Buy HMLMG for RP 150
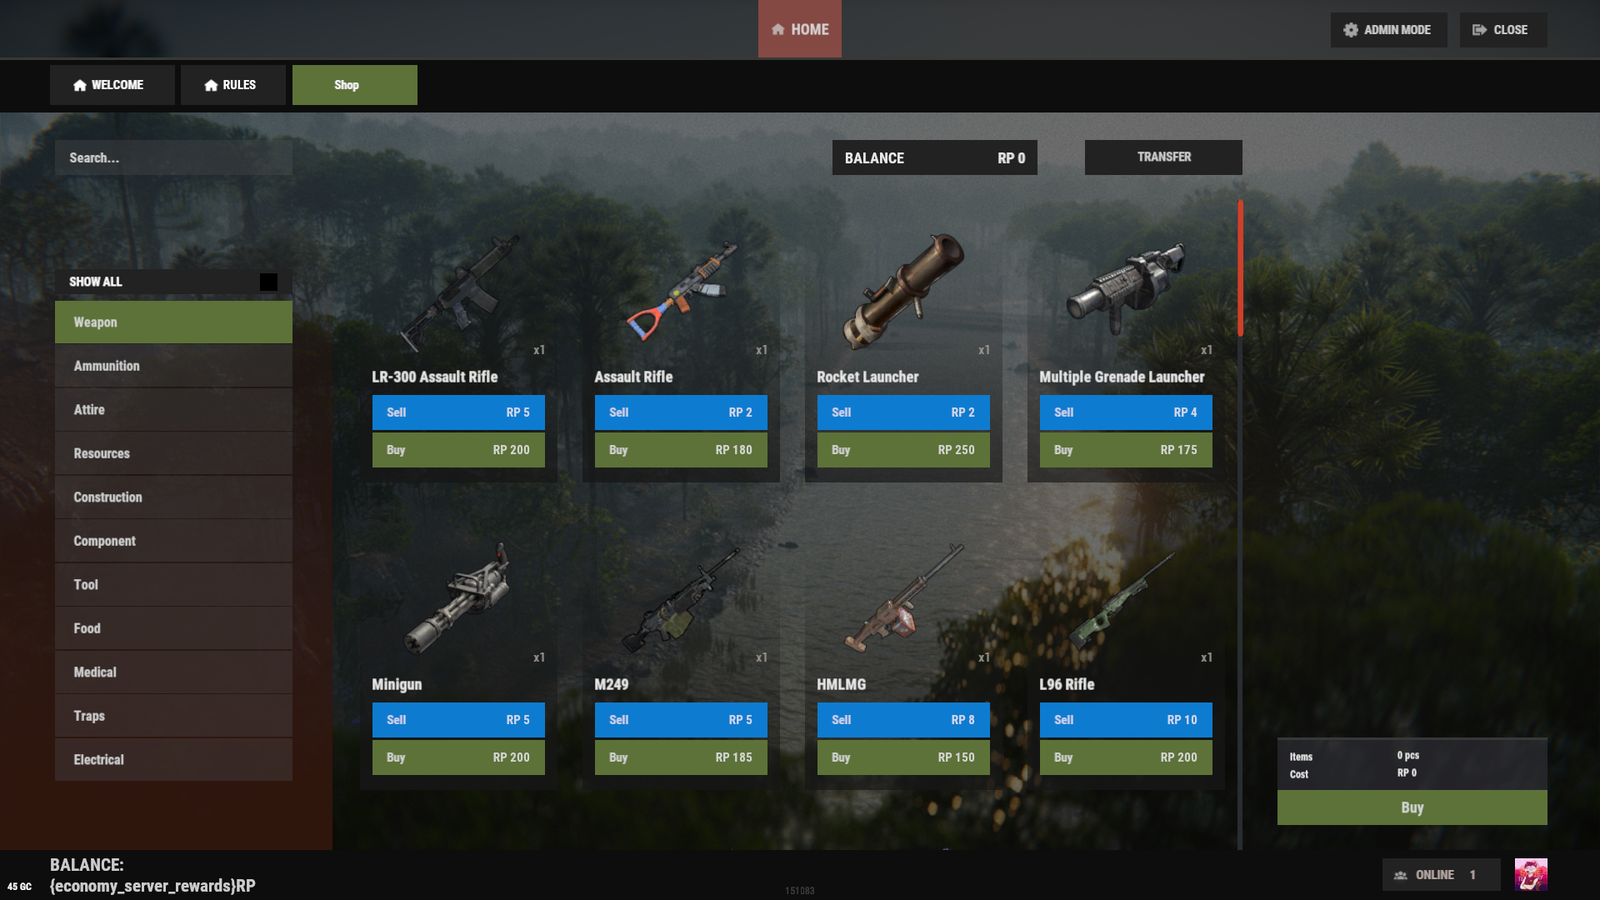Image resolution: width=1600 pixels, height=900 pixels. point(903,758)
